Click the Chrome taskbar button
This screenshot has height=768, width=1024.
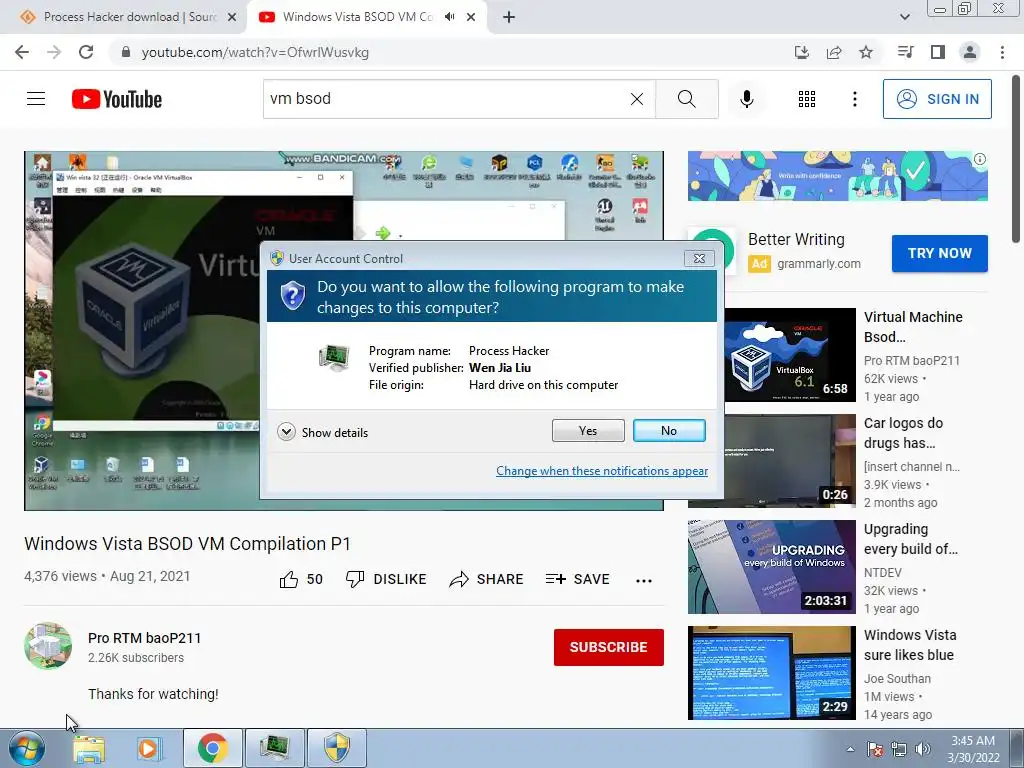pos(212,748)
